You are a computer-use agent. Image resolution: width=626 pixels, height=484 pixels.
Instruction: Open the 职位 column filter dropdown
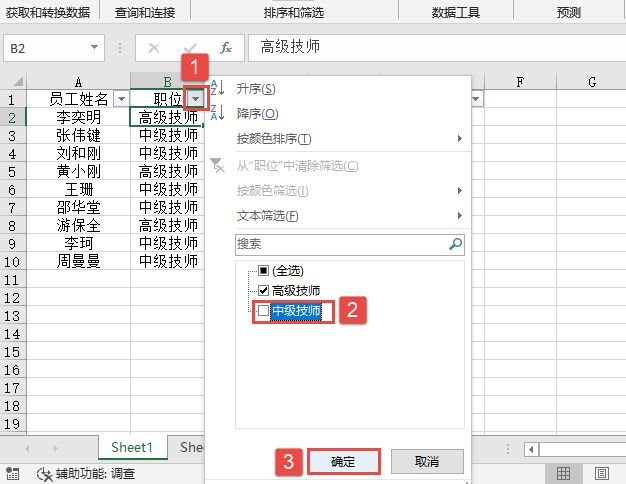(x=195, y=98)
